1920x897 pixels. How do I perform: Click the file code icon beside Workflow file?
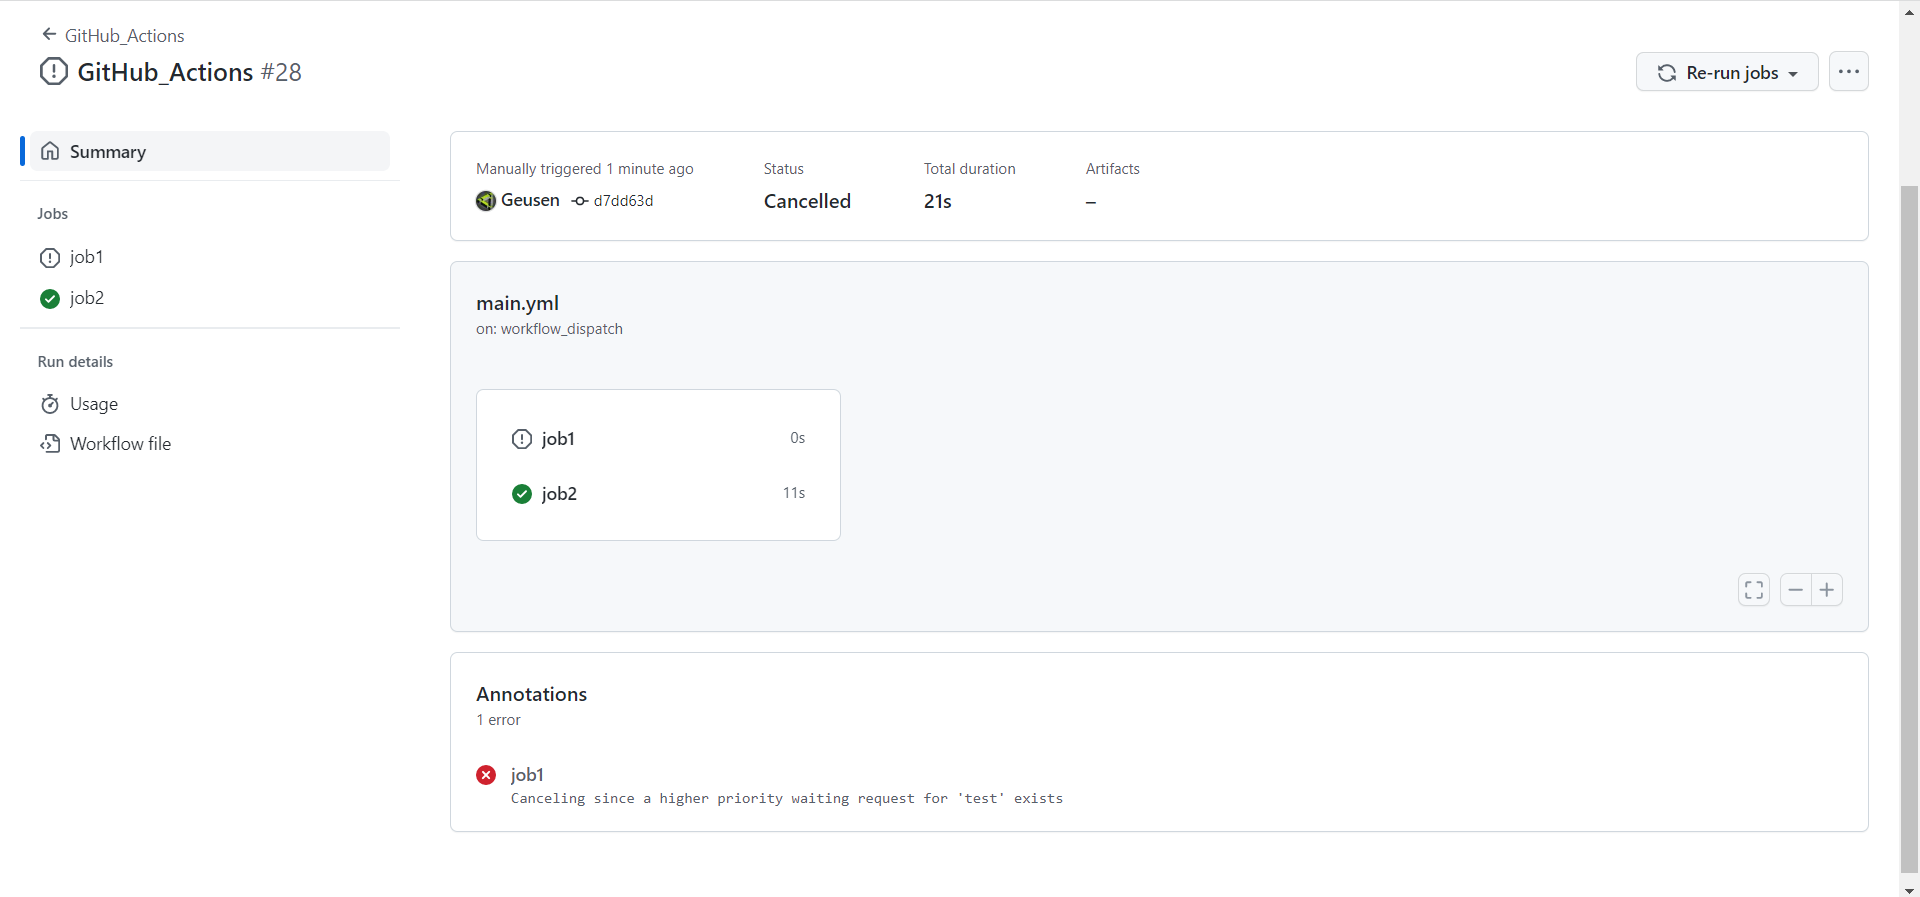click(50, 444)
